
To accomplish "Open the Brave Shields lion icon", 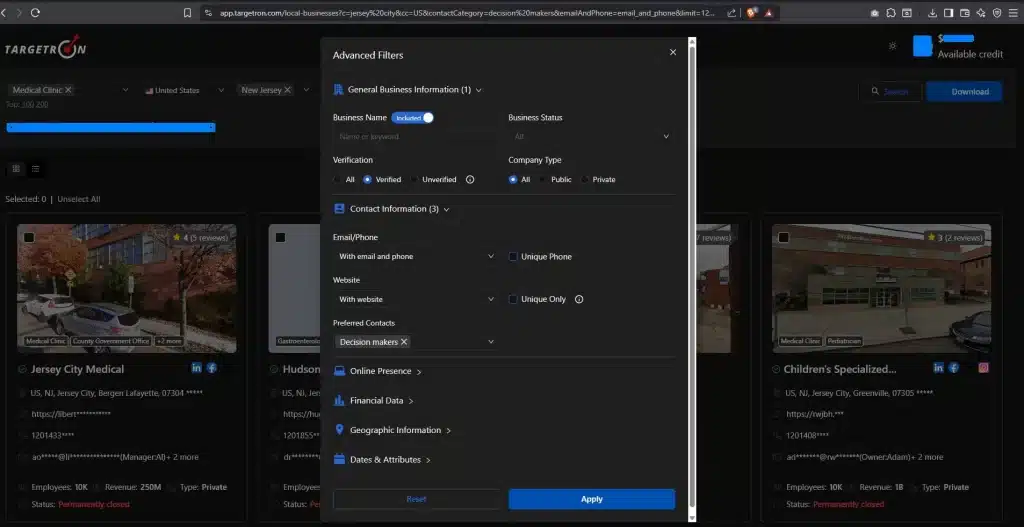I will tap(752, 12).
